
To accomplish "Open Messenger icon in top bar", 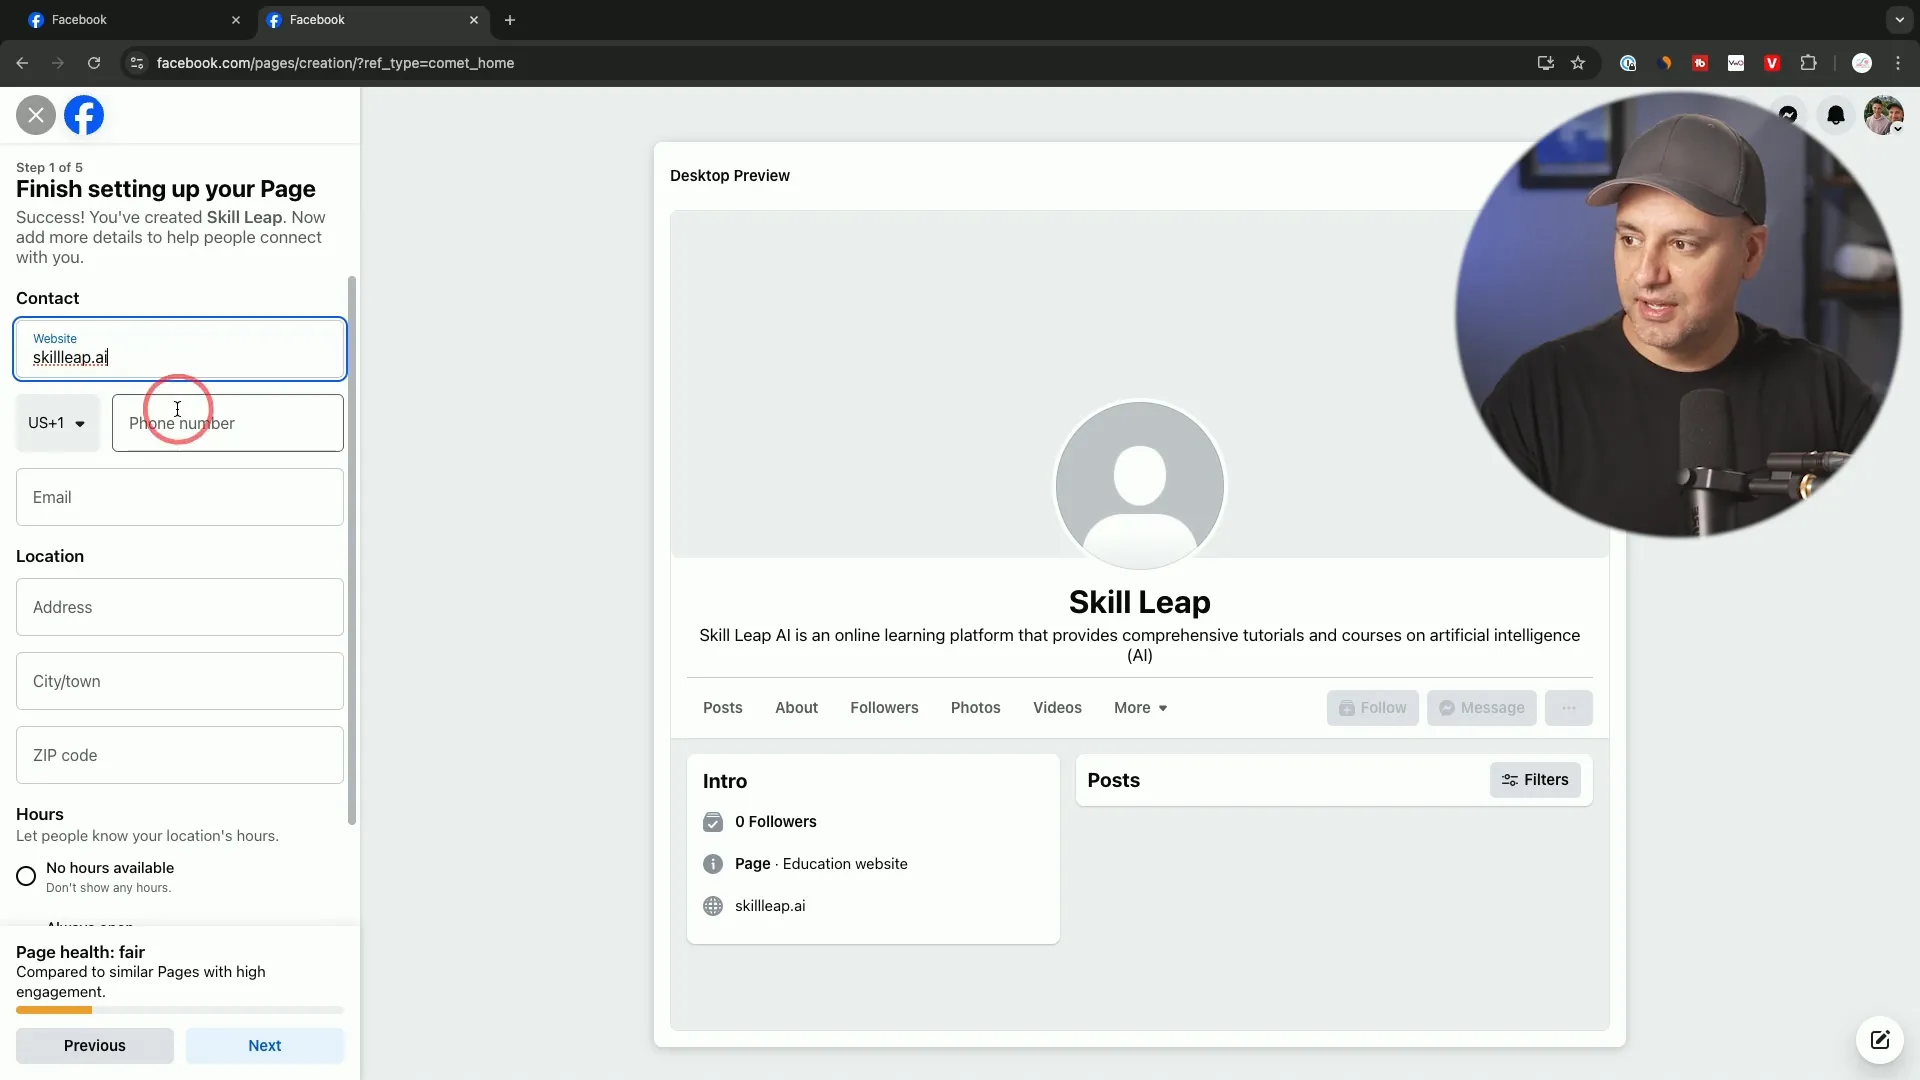I will 1788,115.
